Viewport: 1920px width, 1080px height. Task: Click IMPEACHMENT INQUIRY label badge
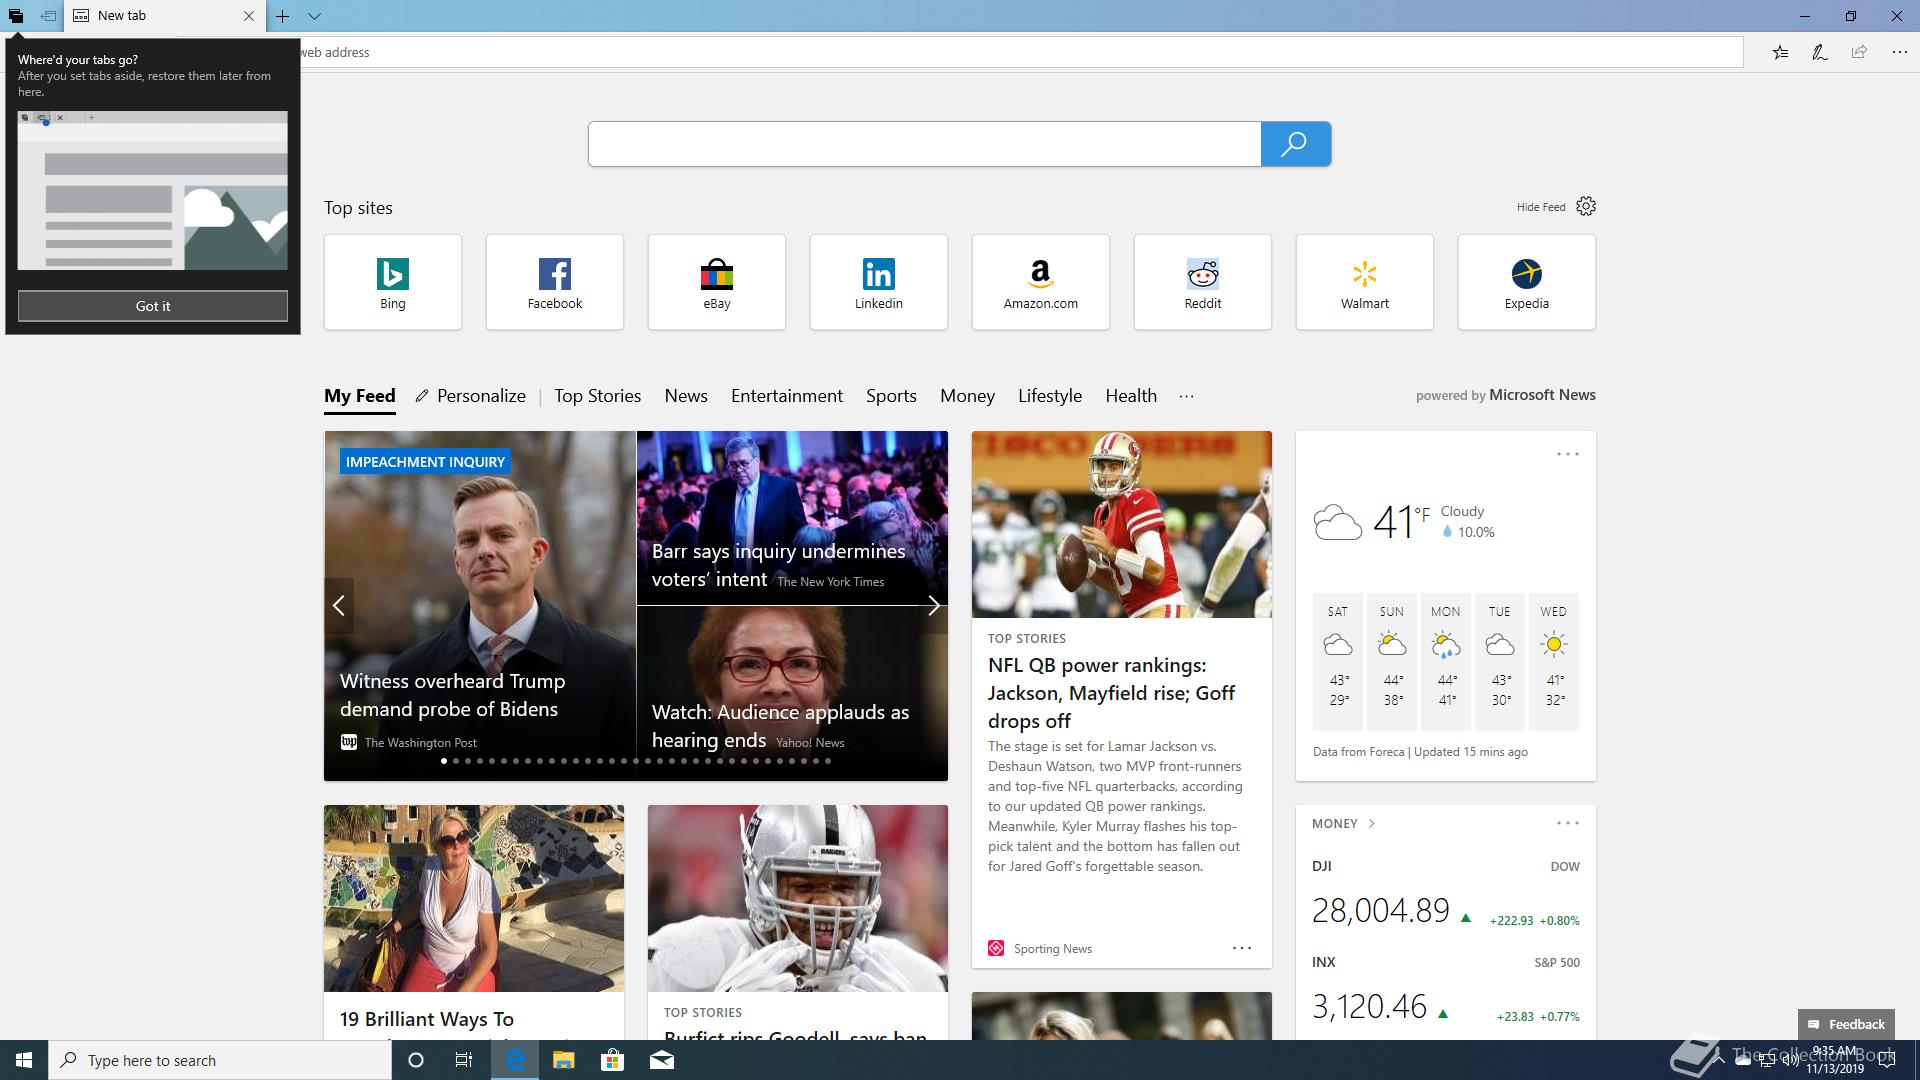425,462
